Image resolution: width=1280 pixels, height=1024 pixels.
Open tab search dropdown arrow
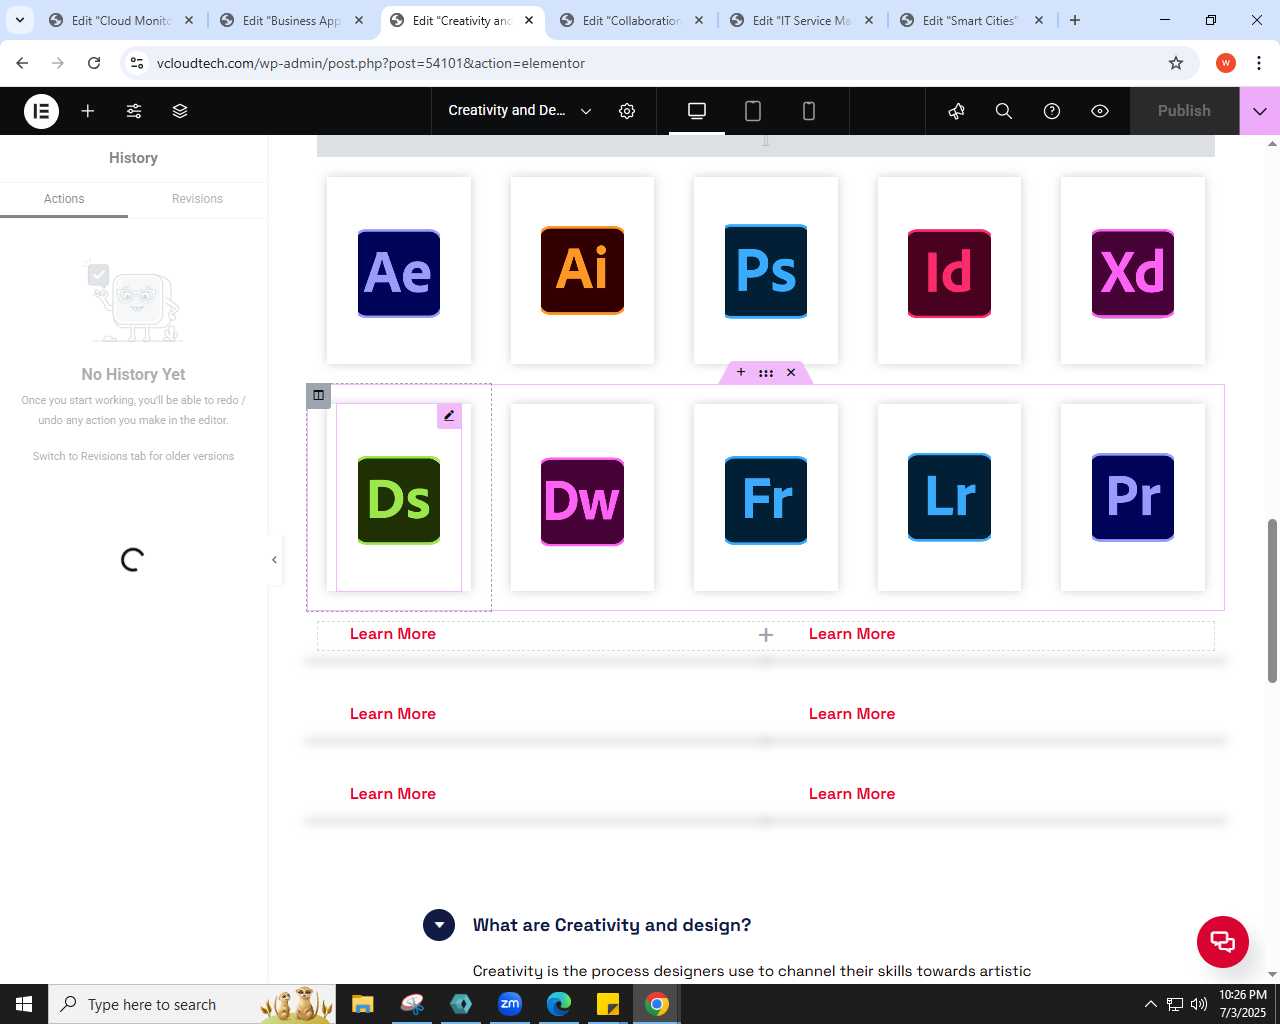click(x=19, y=20)
